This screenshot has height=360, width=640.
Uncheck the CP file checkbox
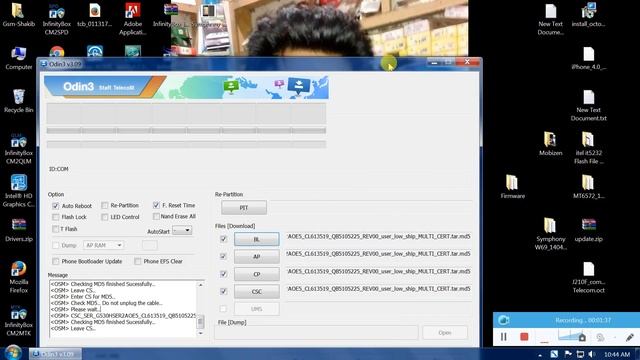223,274
